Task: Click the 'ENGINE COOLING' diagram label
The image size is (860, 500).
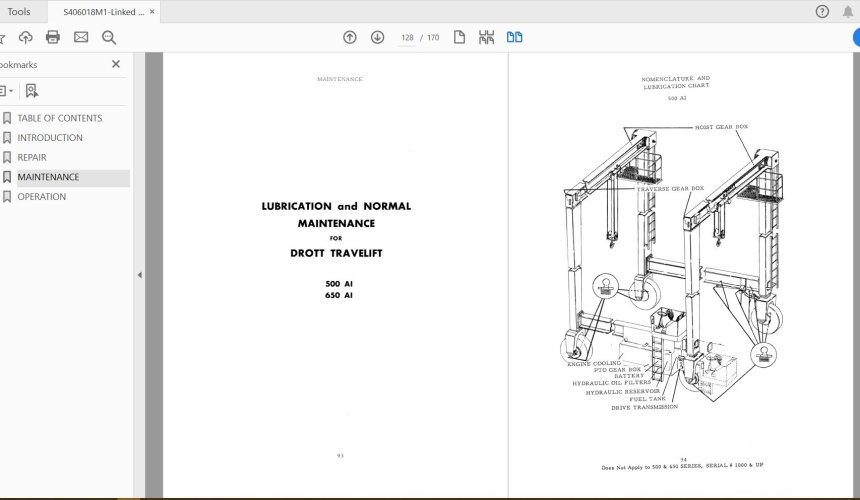Action: point(594,363)
